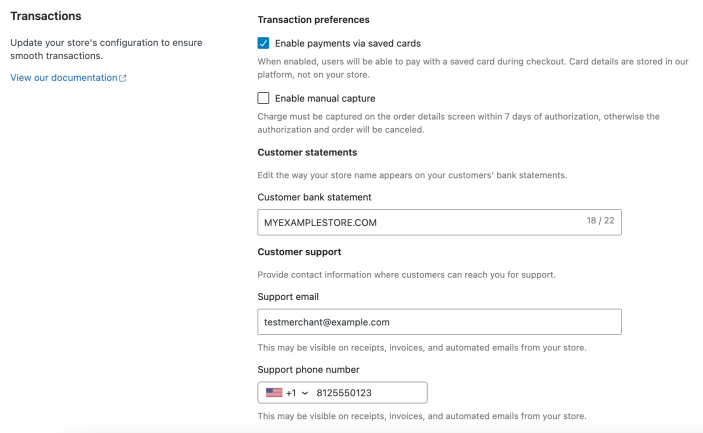703x433 pixels.
Task: Tick the manual capture checkbox
Action: (x=264, y=98)
